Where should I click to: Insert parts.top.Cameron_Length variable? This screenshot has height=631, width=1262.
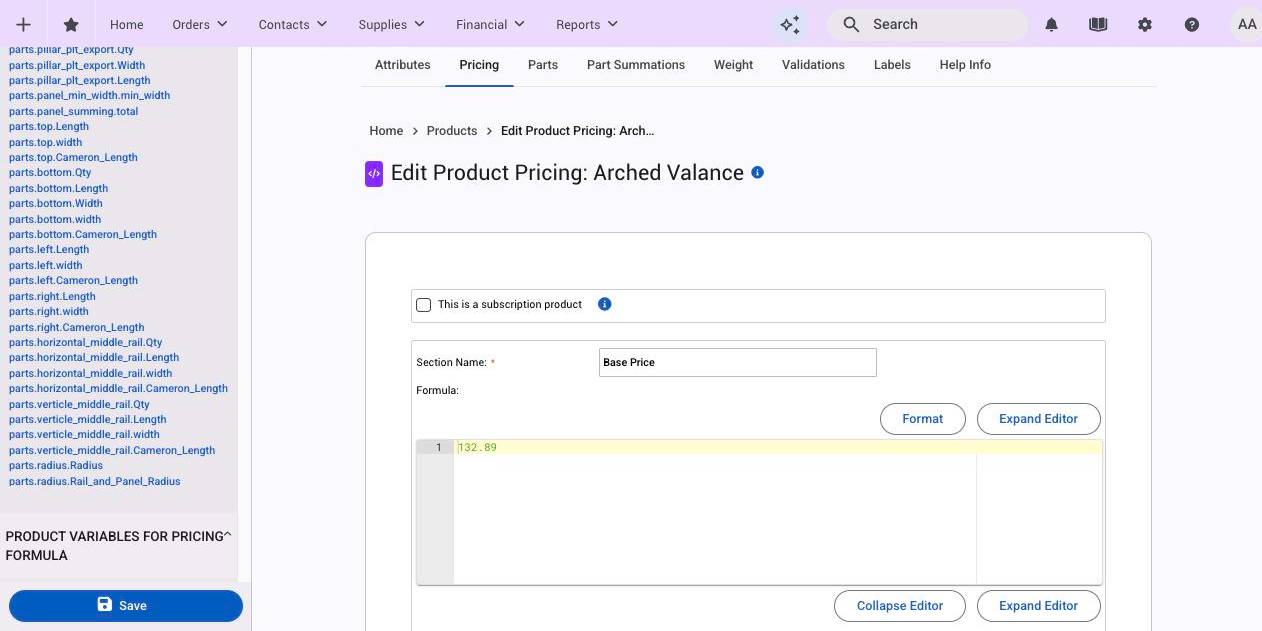tap(74, 158)
